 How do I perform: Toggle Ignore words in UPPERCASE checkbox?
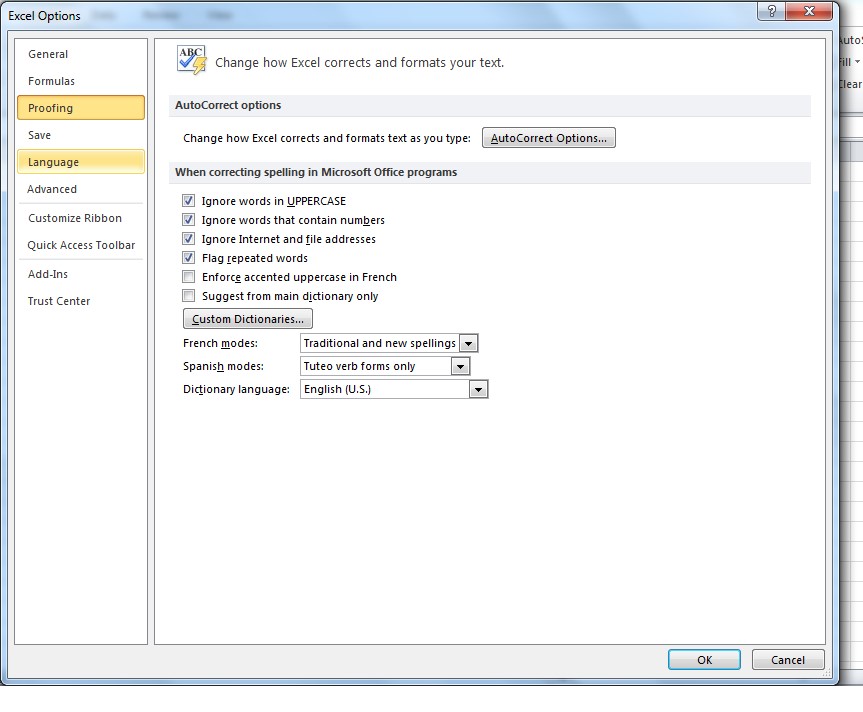tap(188, 200)
